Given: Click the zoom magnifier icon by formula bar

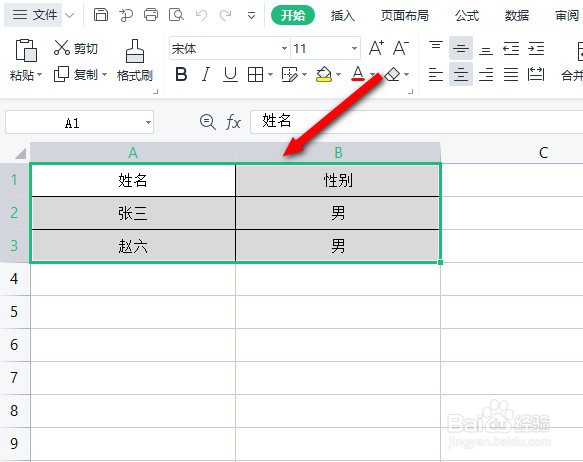Looking at the screenshot, I should tap(207, 122).
